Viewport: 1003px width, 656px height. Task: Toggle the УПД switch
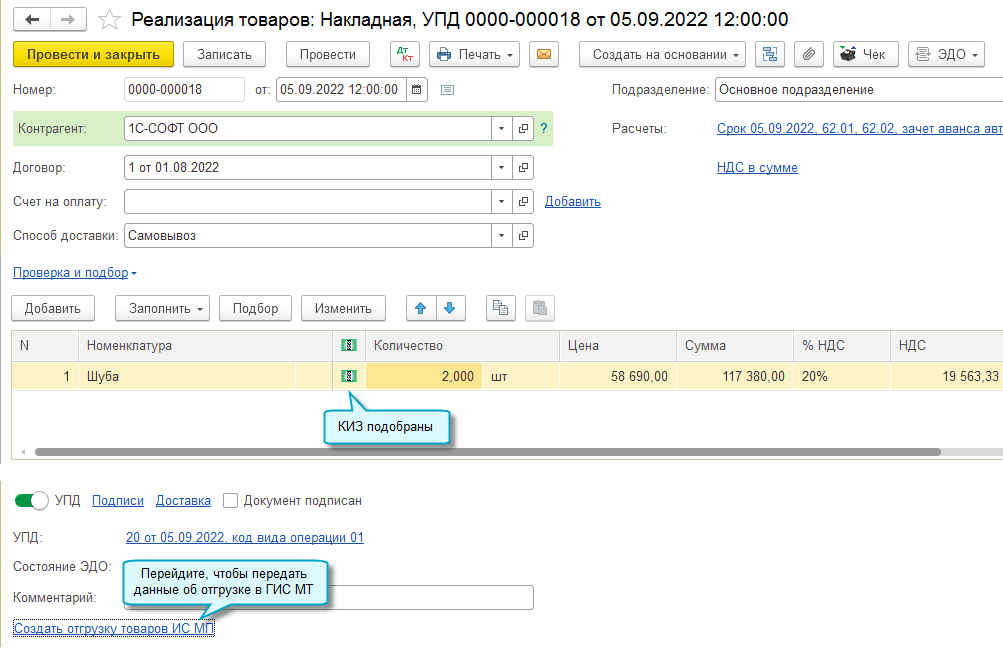point(31,501)
